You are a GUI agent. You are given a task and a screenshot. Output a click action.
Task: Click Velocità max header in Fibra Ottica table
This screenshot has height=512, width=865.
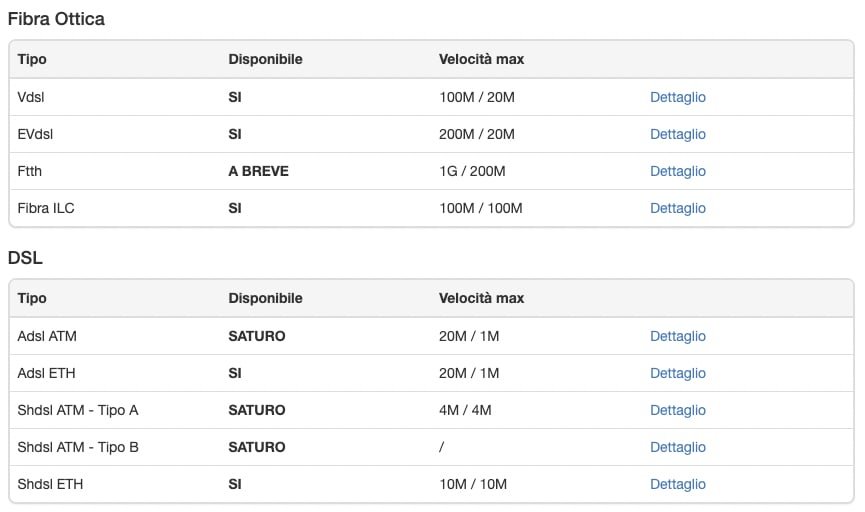[x=481, y=60]
